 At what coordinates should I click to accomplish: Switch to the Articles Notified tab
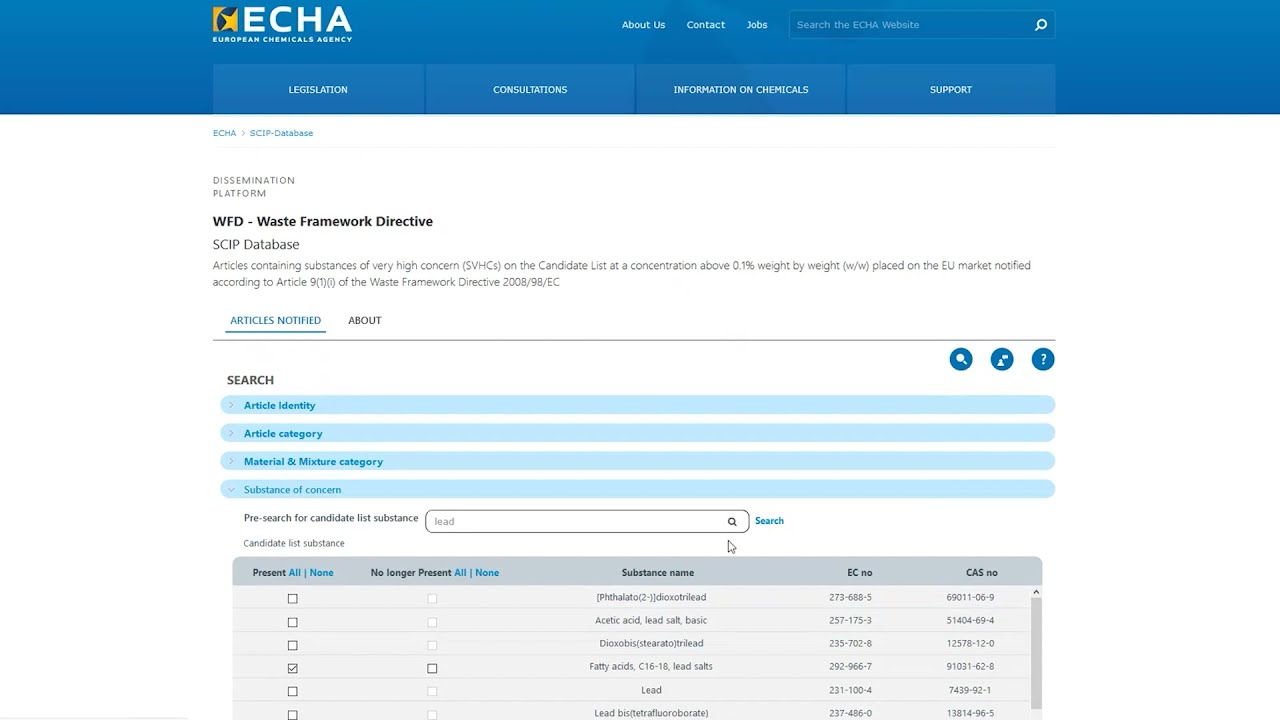coord(275,320)
